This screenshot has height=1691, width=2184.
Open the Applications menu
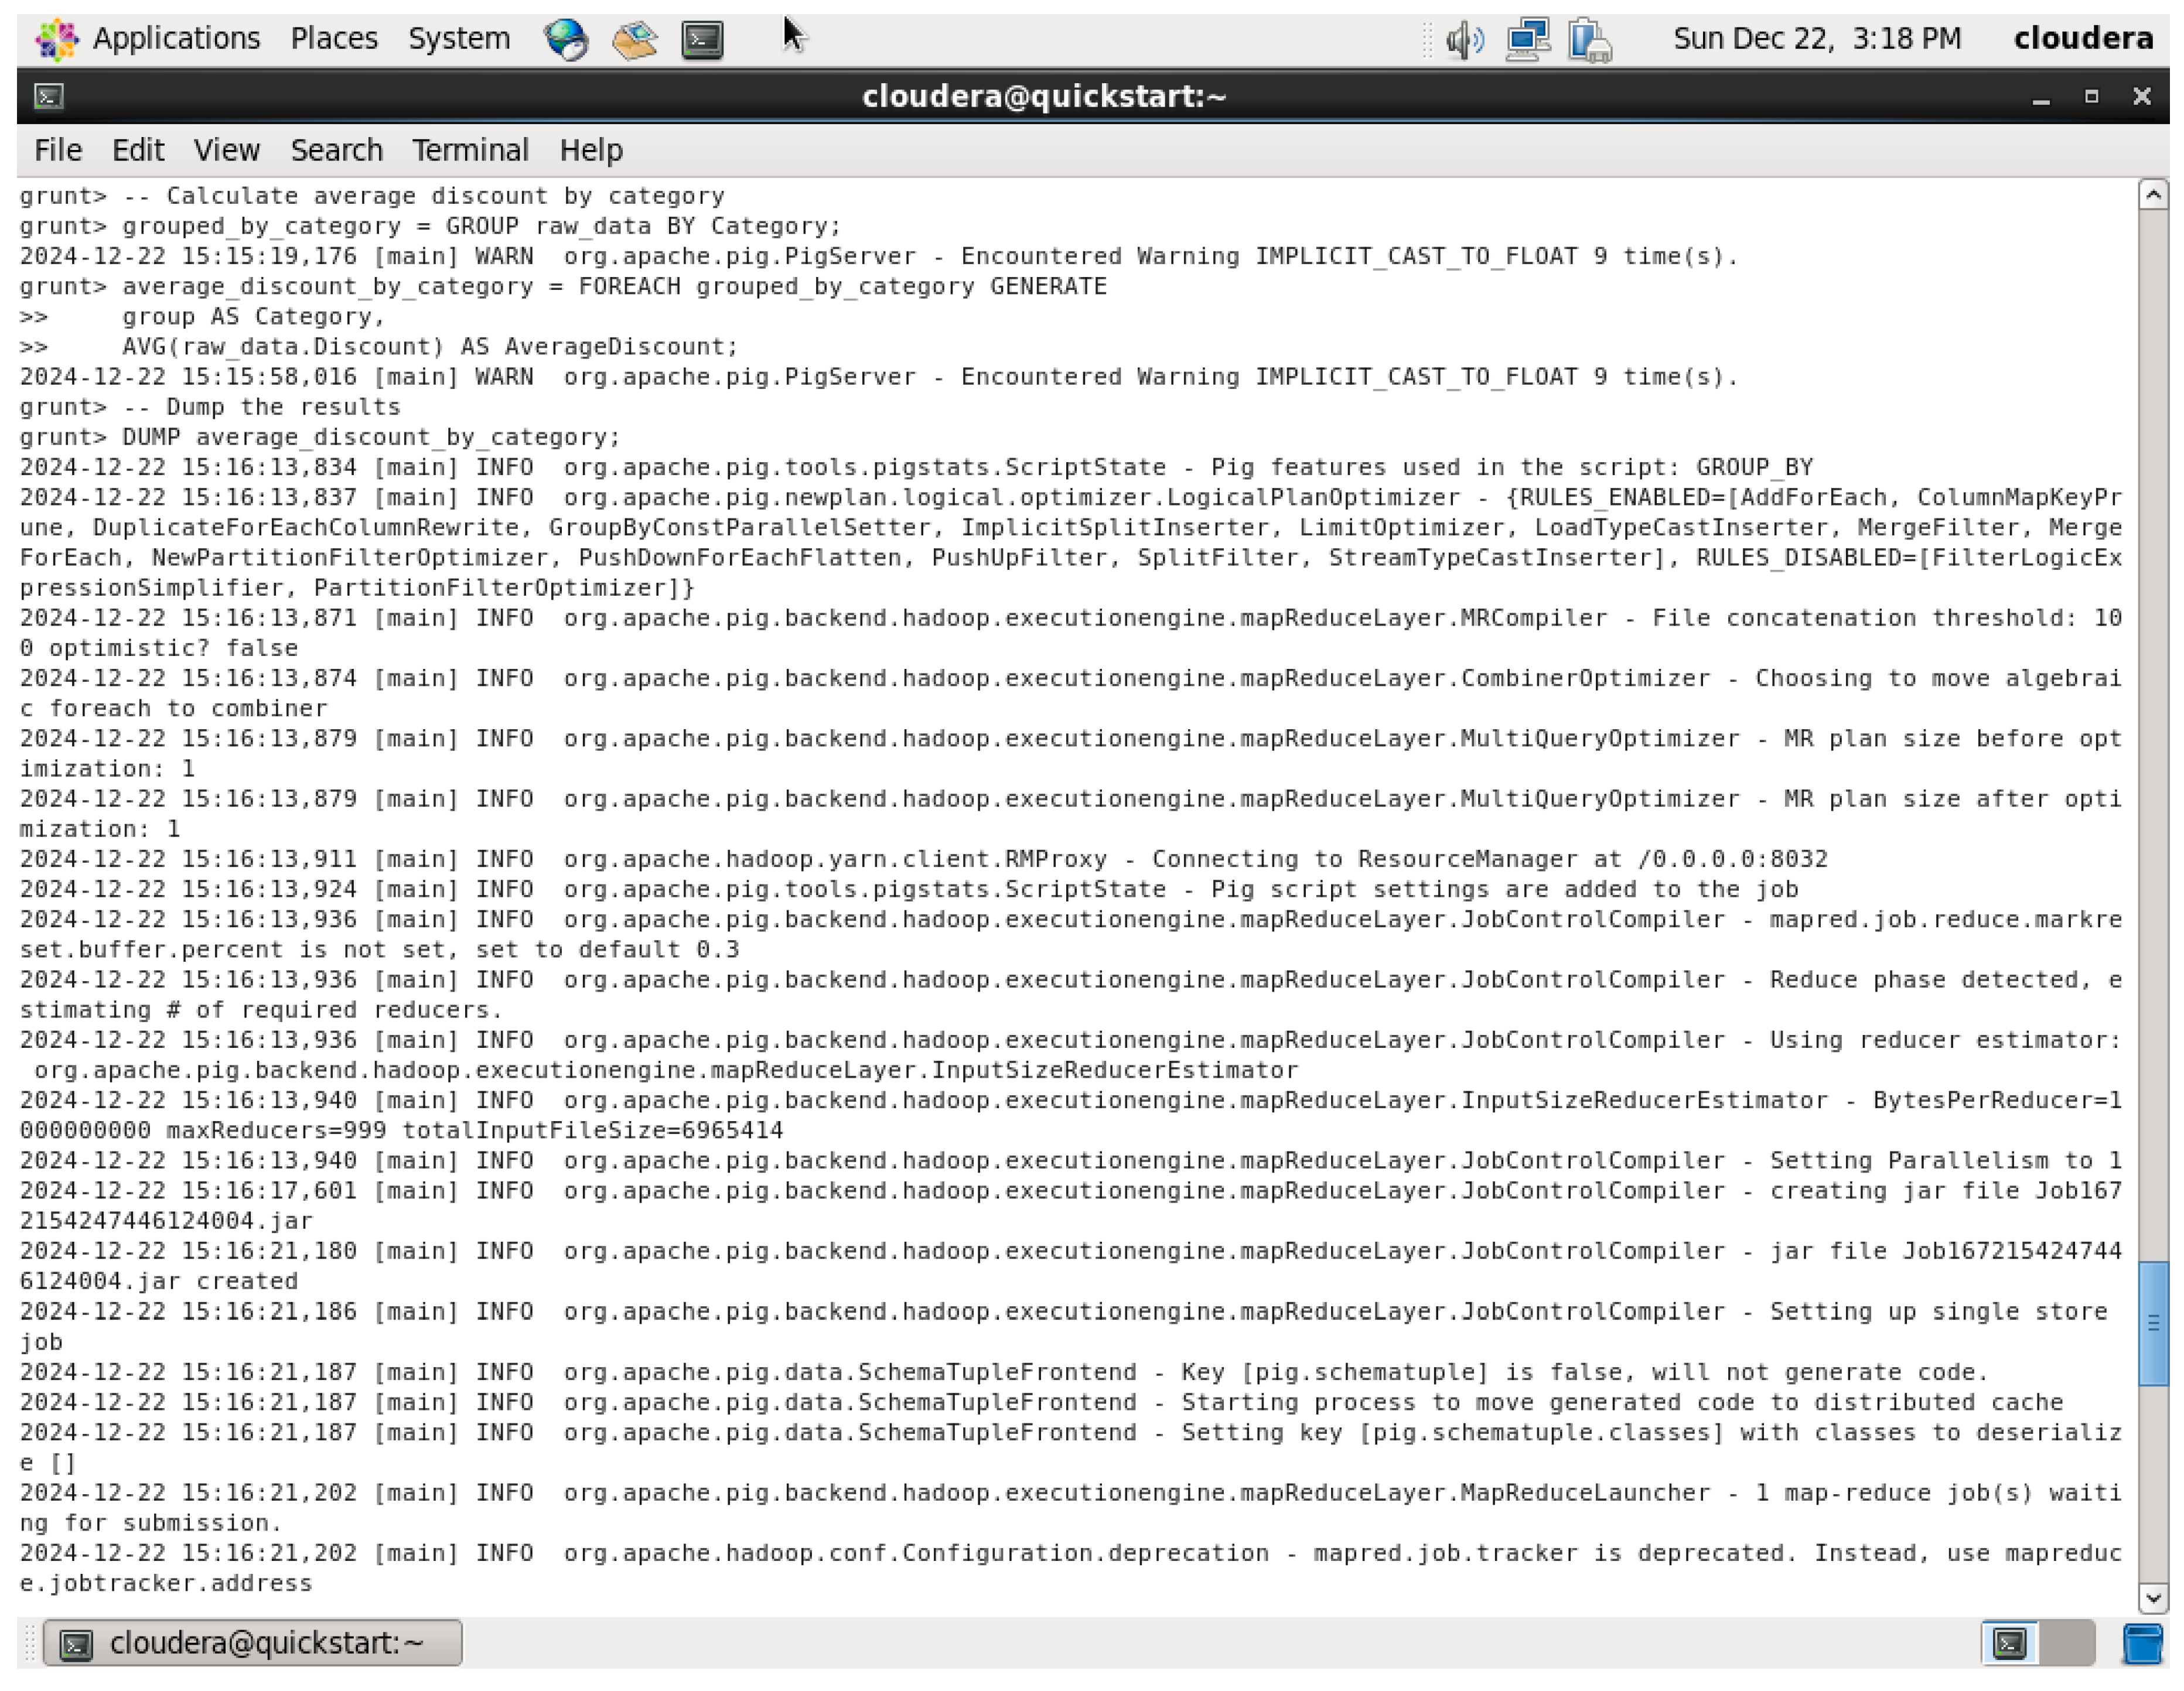point(176,38)
